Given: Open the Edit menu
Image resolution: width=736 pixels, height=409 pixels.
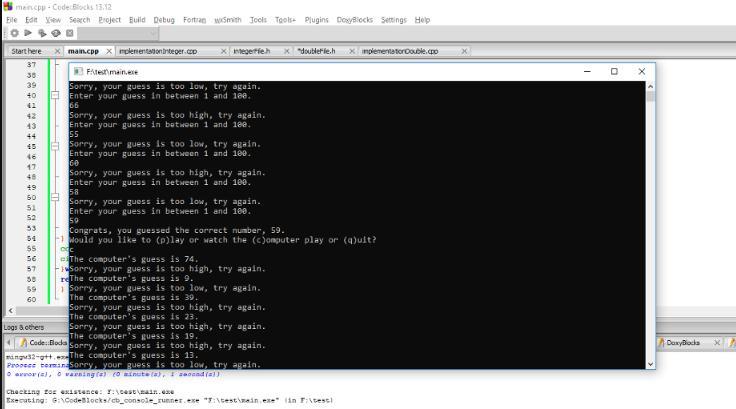Looking at the screenshot, I should pyautogui.click(x=31, y=20).
